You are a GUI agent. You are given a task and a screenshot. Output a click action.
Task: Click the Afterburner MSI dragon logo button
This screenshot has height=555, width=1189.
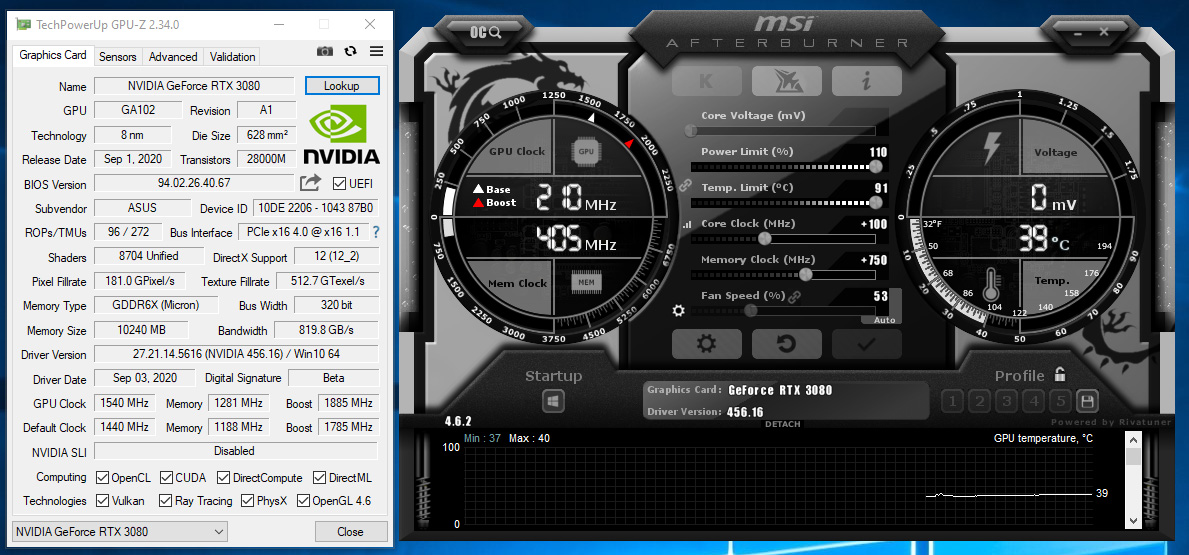pos(786,81)
